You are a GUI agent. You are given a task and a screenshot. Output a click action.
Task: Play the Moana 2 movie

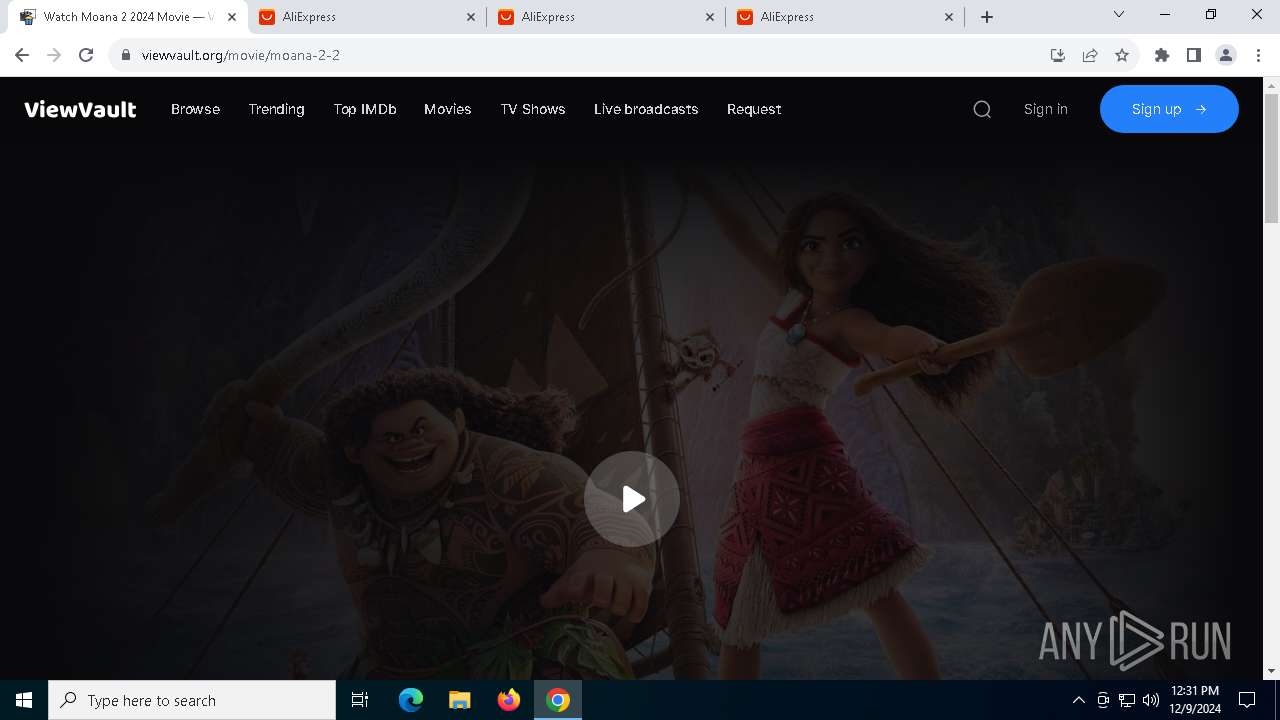point(632,499)
